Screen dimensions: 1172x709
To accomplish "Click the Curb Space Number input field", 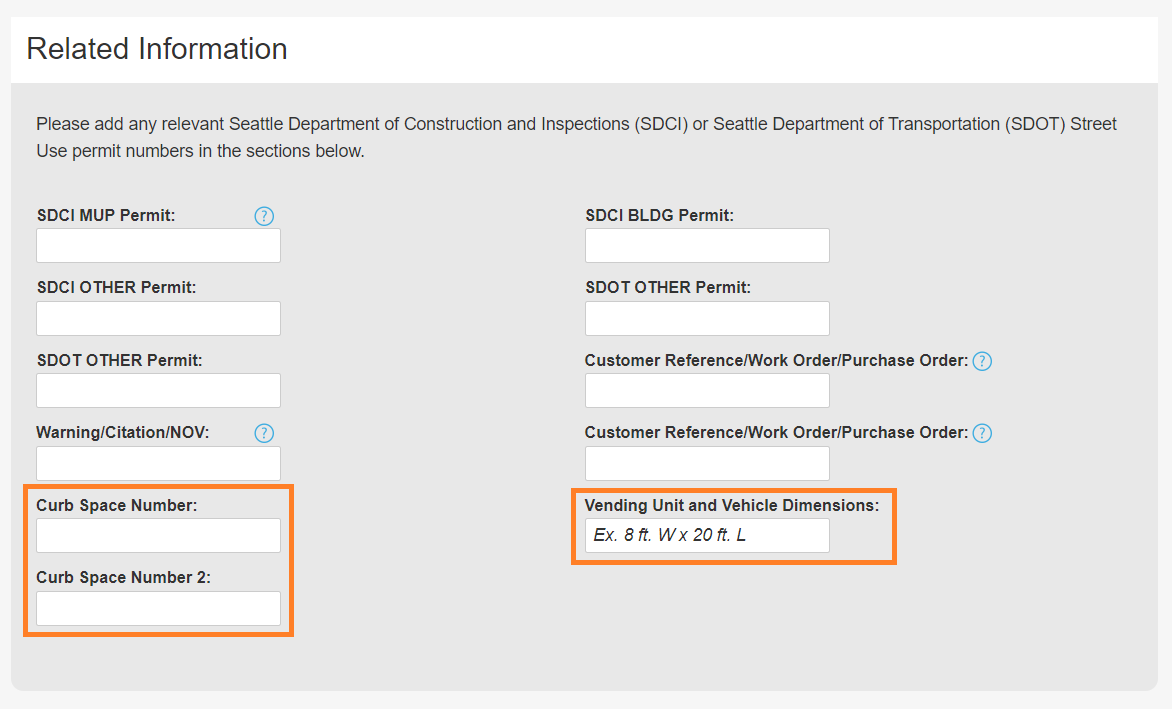I will pos(158,535).
